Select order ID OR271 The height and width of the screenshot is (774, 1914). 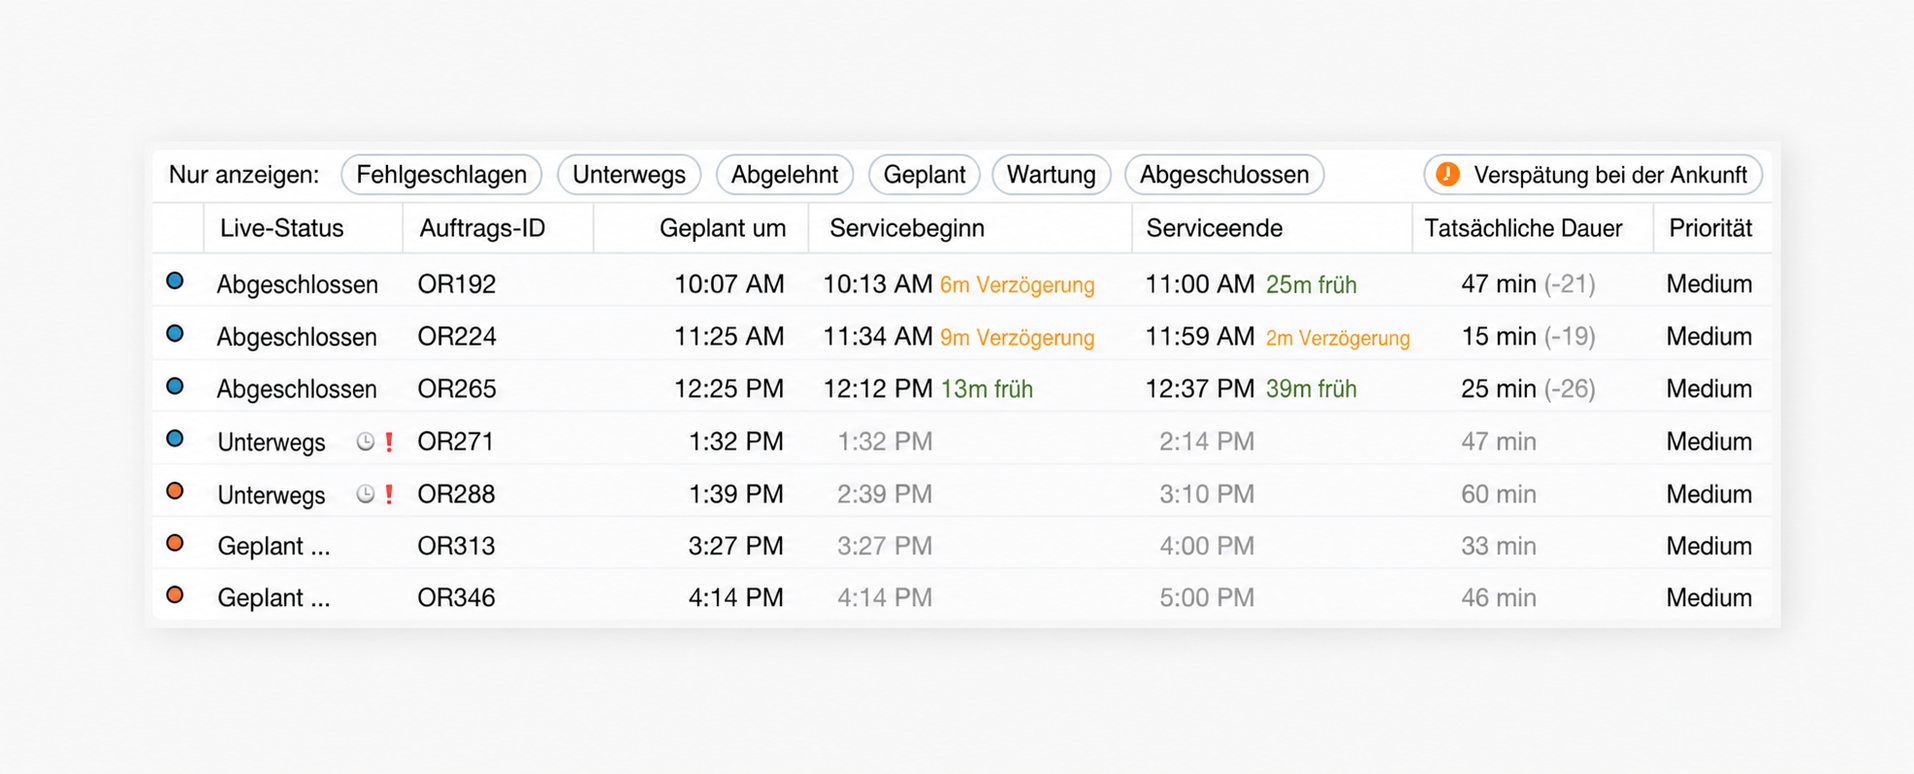coord(456,441)
